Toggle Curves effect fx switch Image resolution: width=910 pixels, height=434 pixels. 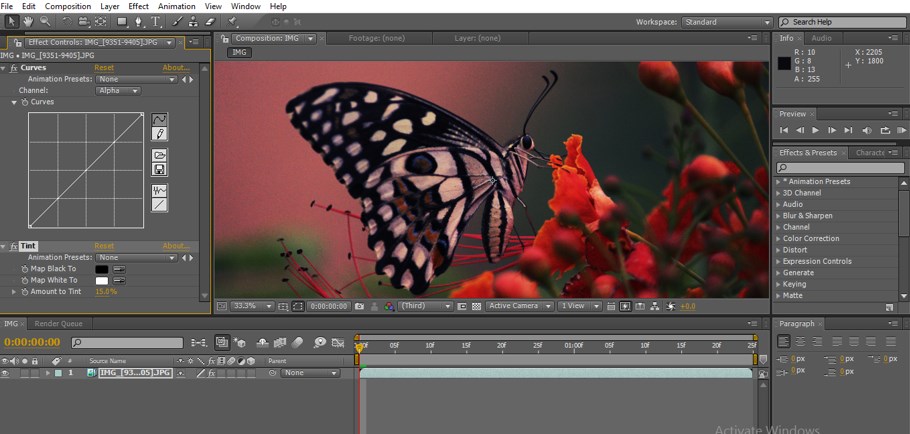pos(13,68)
